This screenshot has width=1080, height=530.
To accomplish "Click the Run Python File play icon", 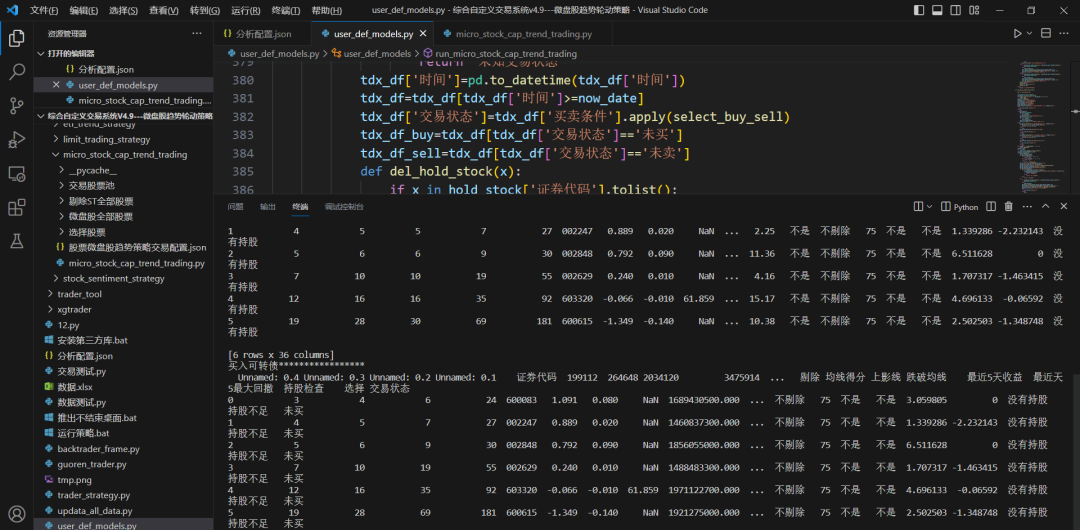I will click(1017, 33).
